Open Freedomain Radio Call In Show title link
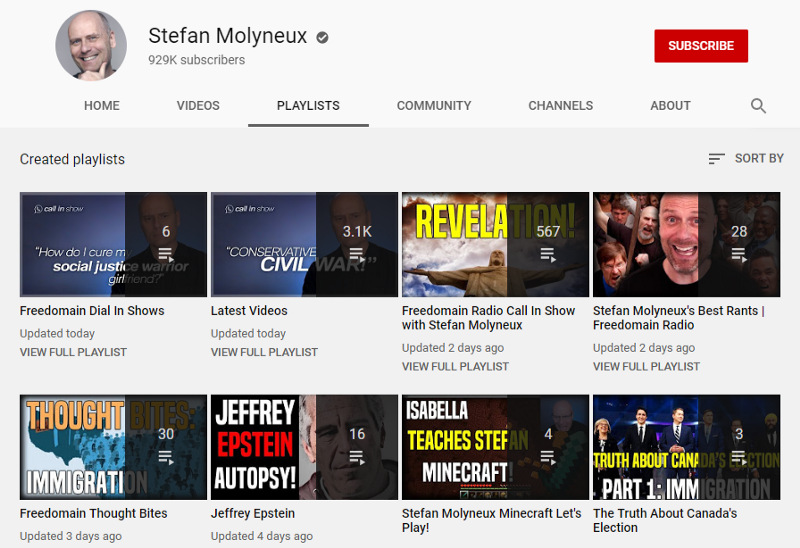 click(x=488, y=318)
